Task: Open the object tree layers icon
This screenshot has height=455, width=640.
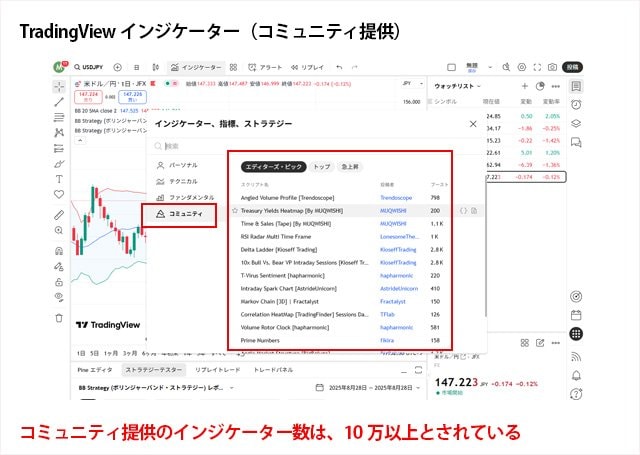Action: point(576,124)
